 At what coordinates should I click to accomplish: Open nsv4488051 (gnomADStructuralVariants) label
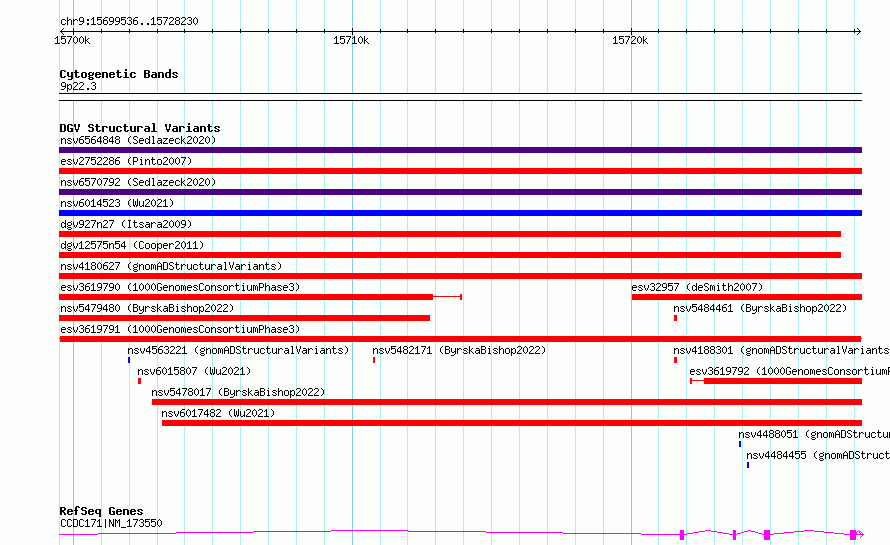point(814,434)
